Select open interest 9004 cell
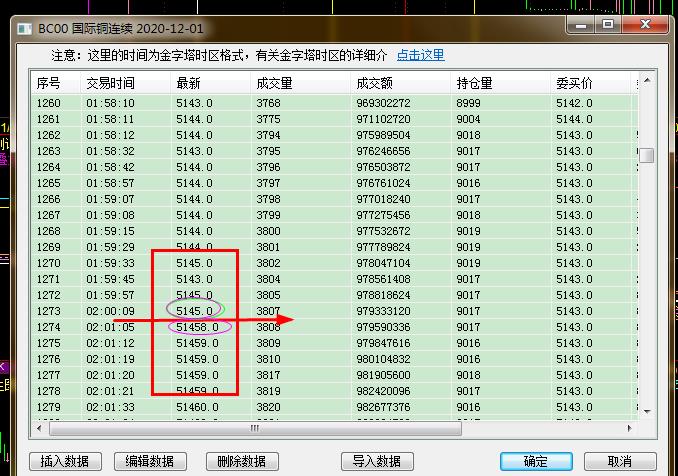 coord(468,119)
